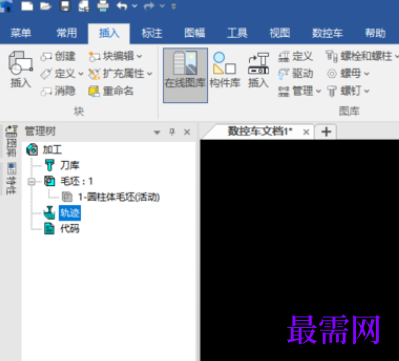Open the Redo history dropdown arrow
Viewport: 399px width, 361px height.
pyautogui.click(x=162, y=6)
